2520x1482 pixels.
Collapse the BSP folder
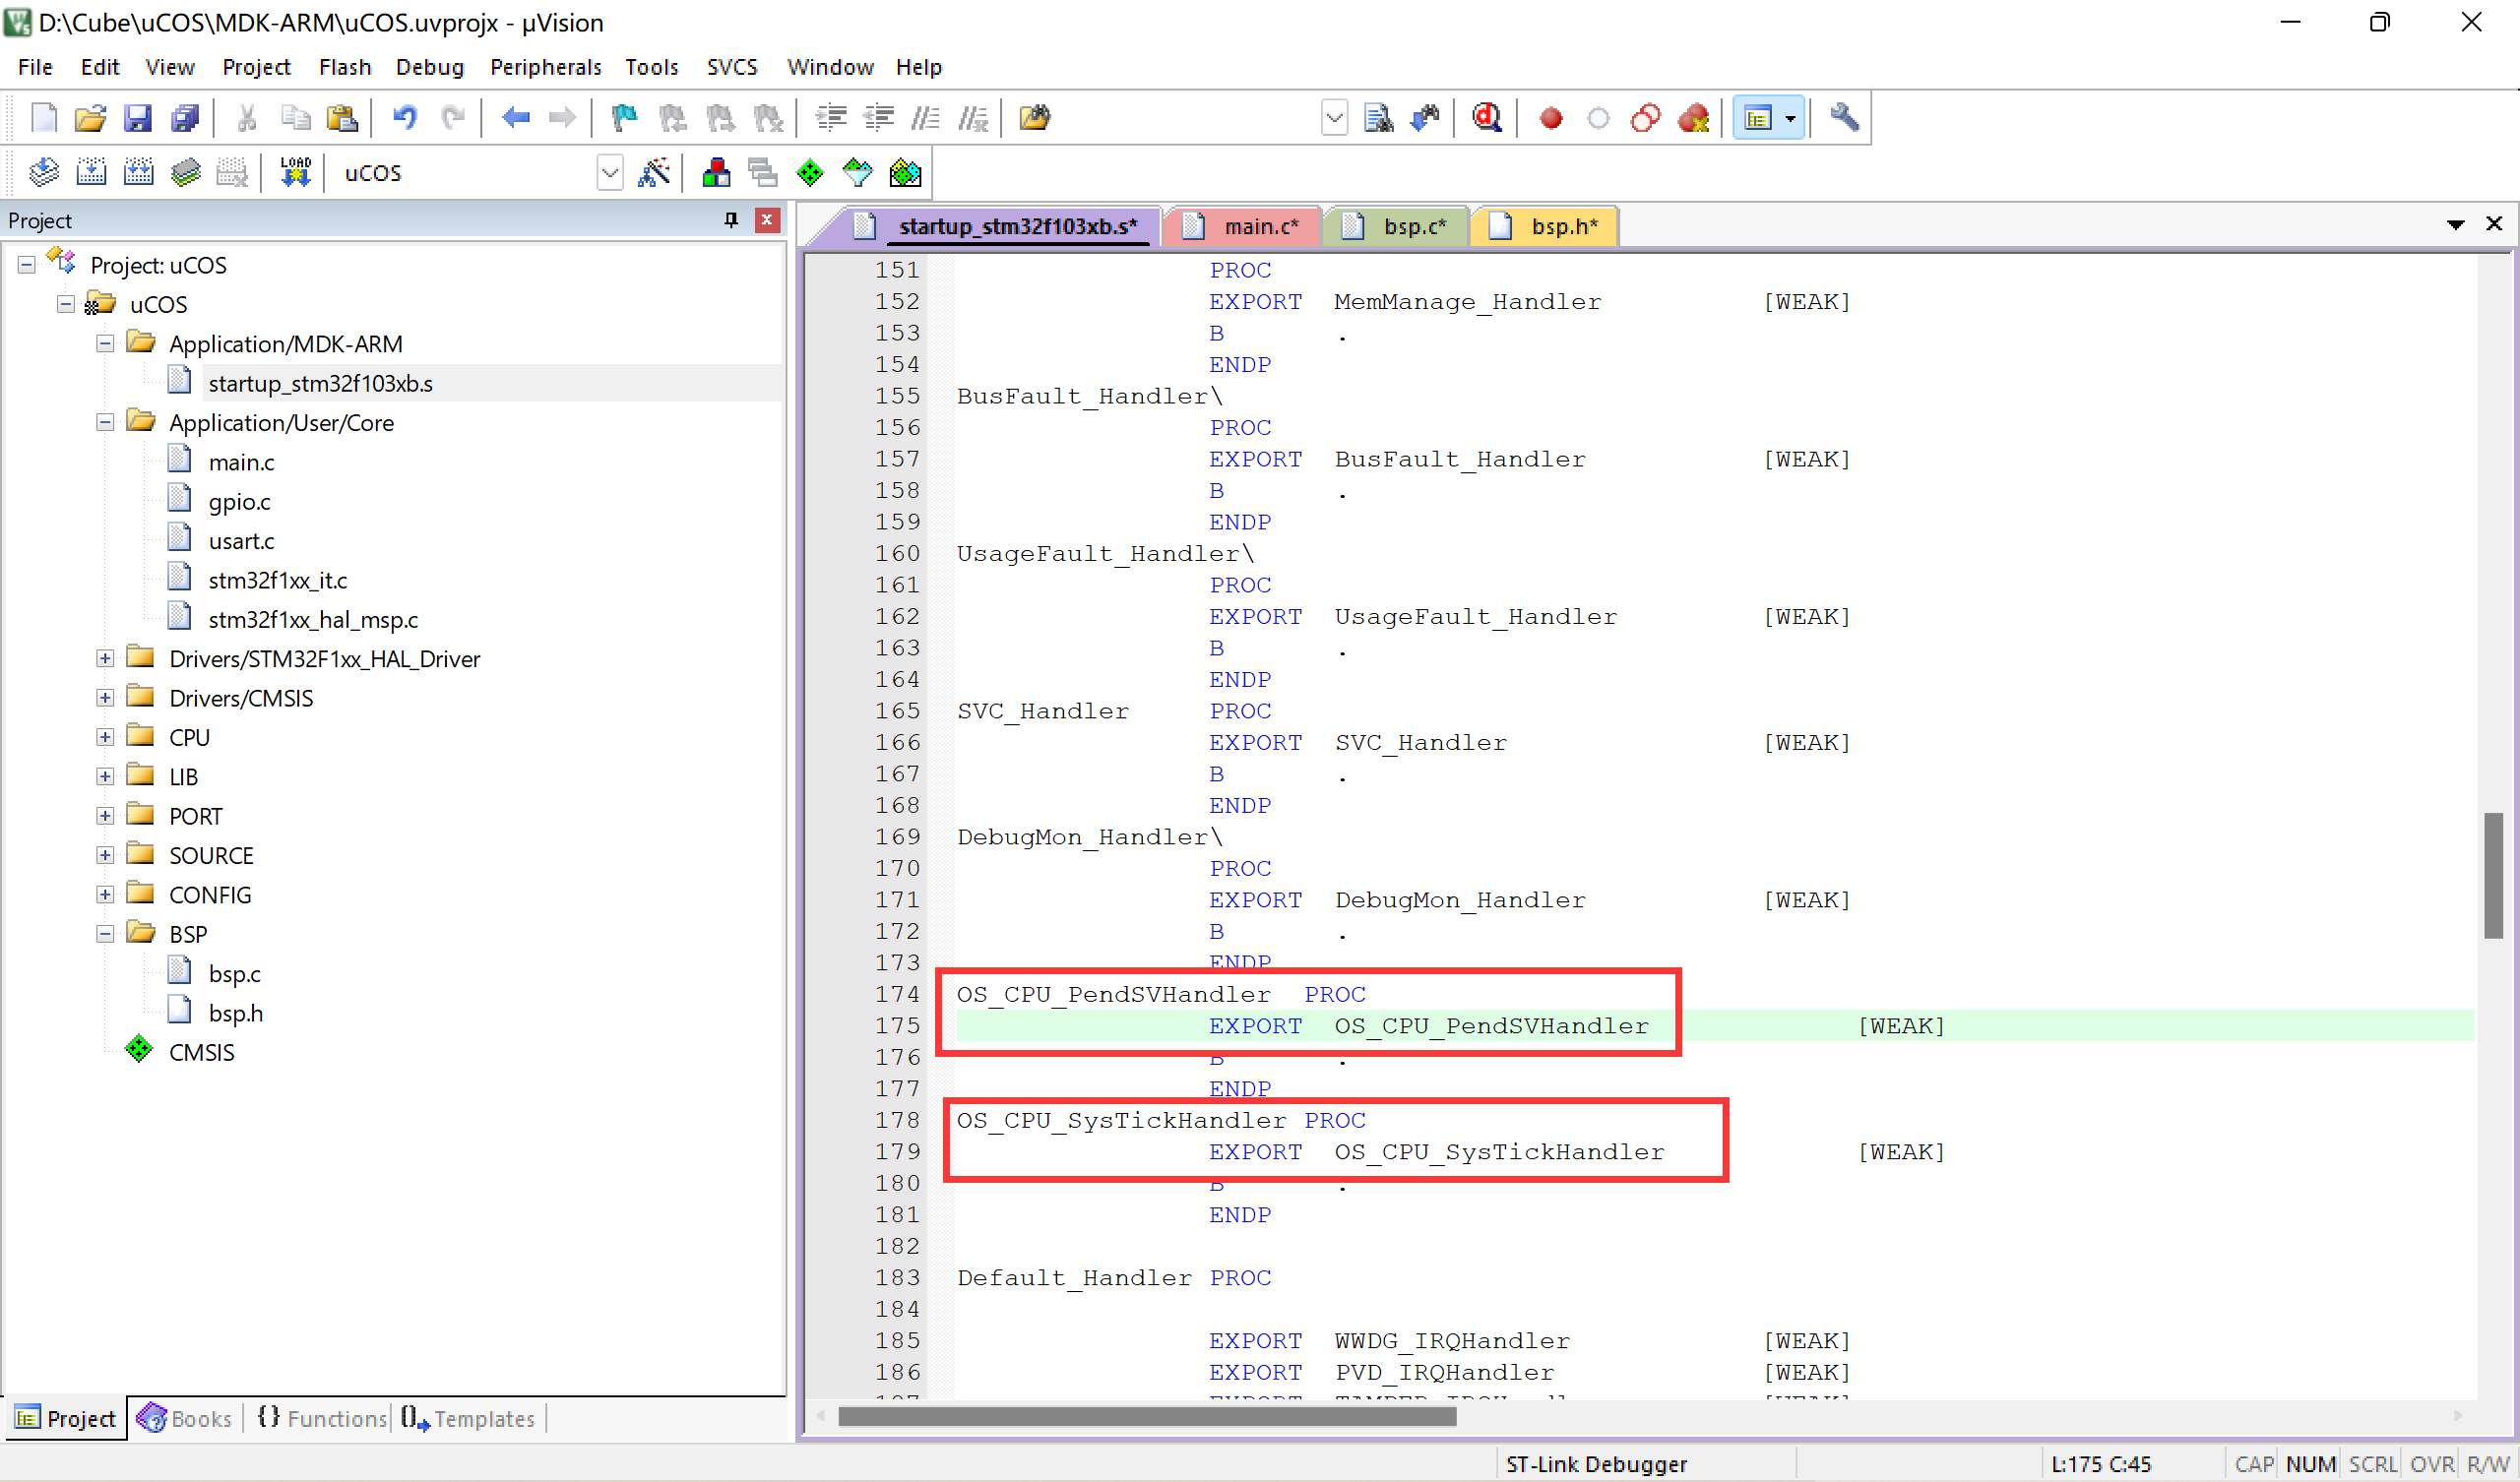click(105, 933)
